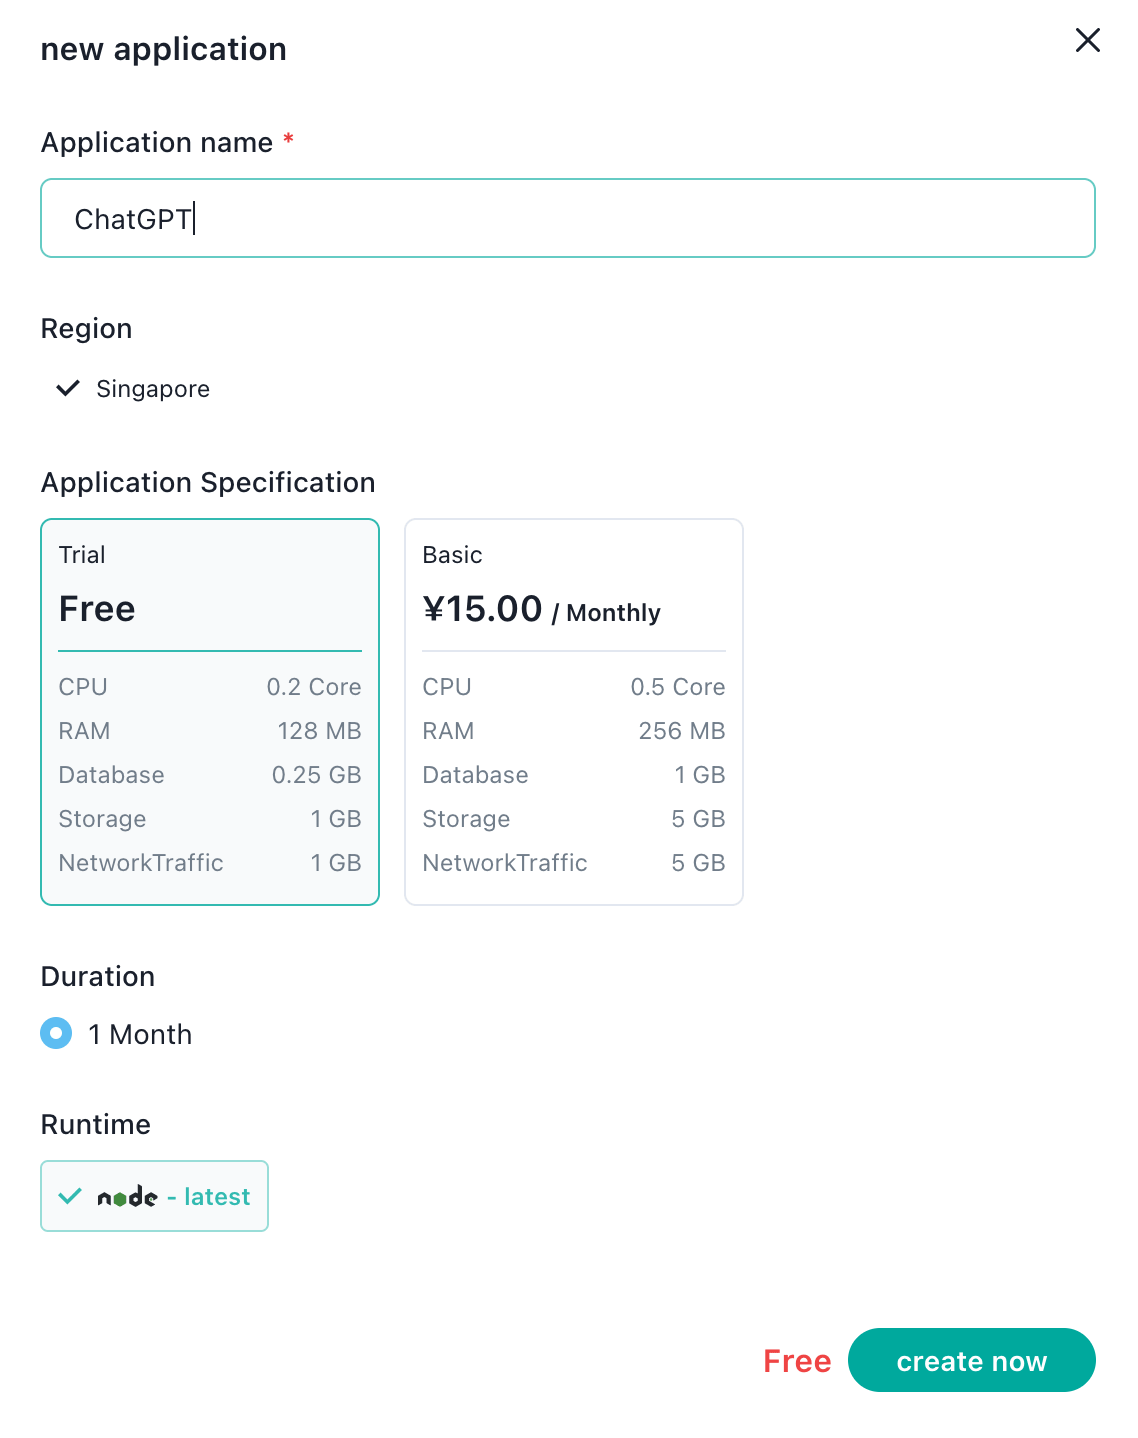This screenshot has width=1138, height=1438.
Task: Select the Trial Free specification card
Action: click(x=210, y=712)
